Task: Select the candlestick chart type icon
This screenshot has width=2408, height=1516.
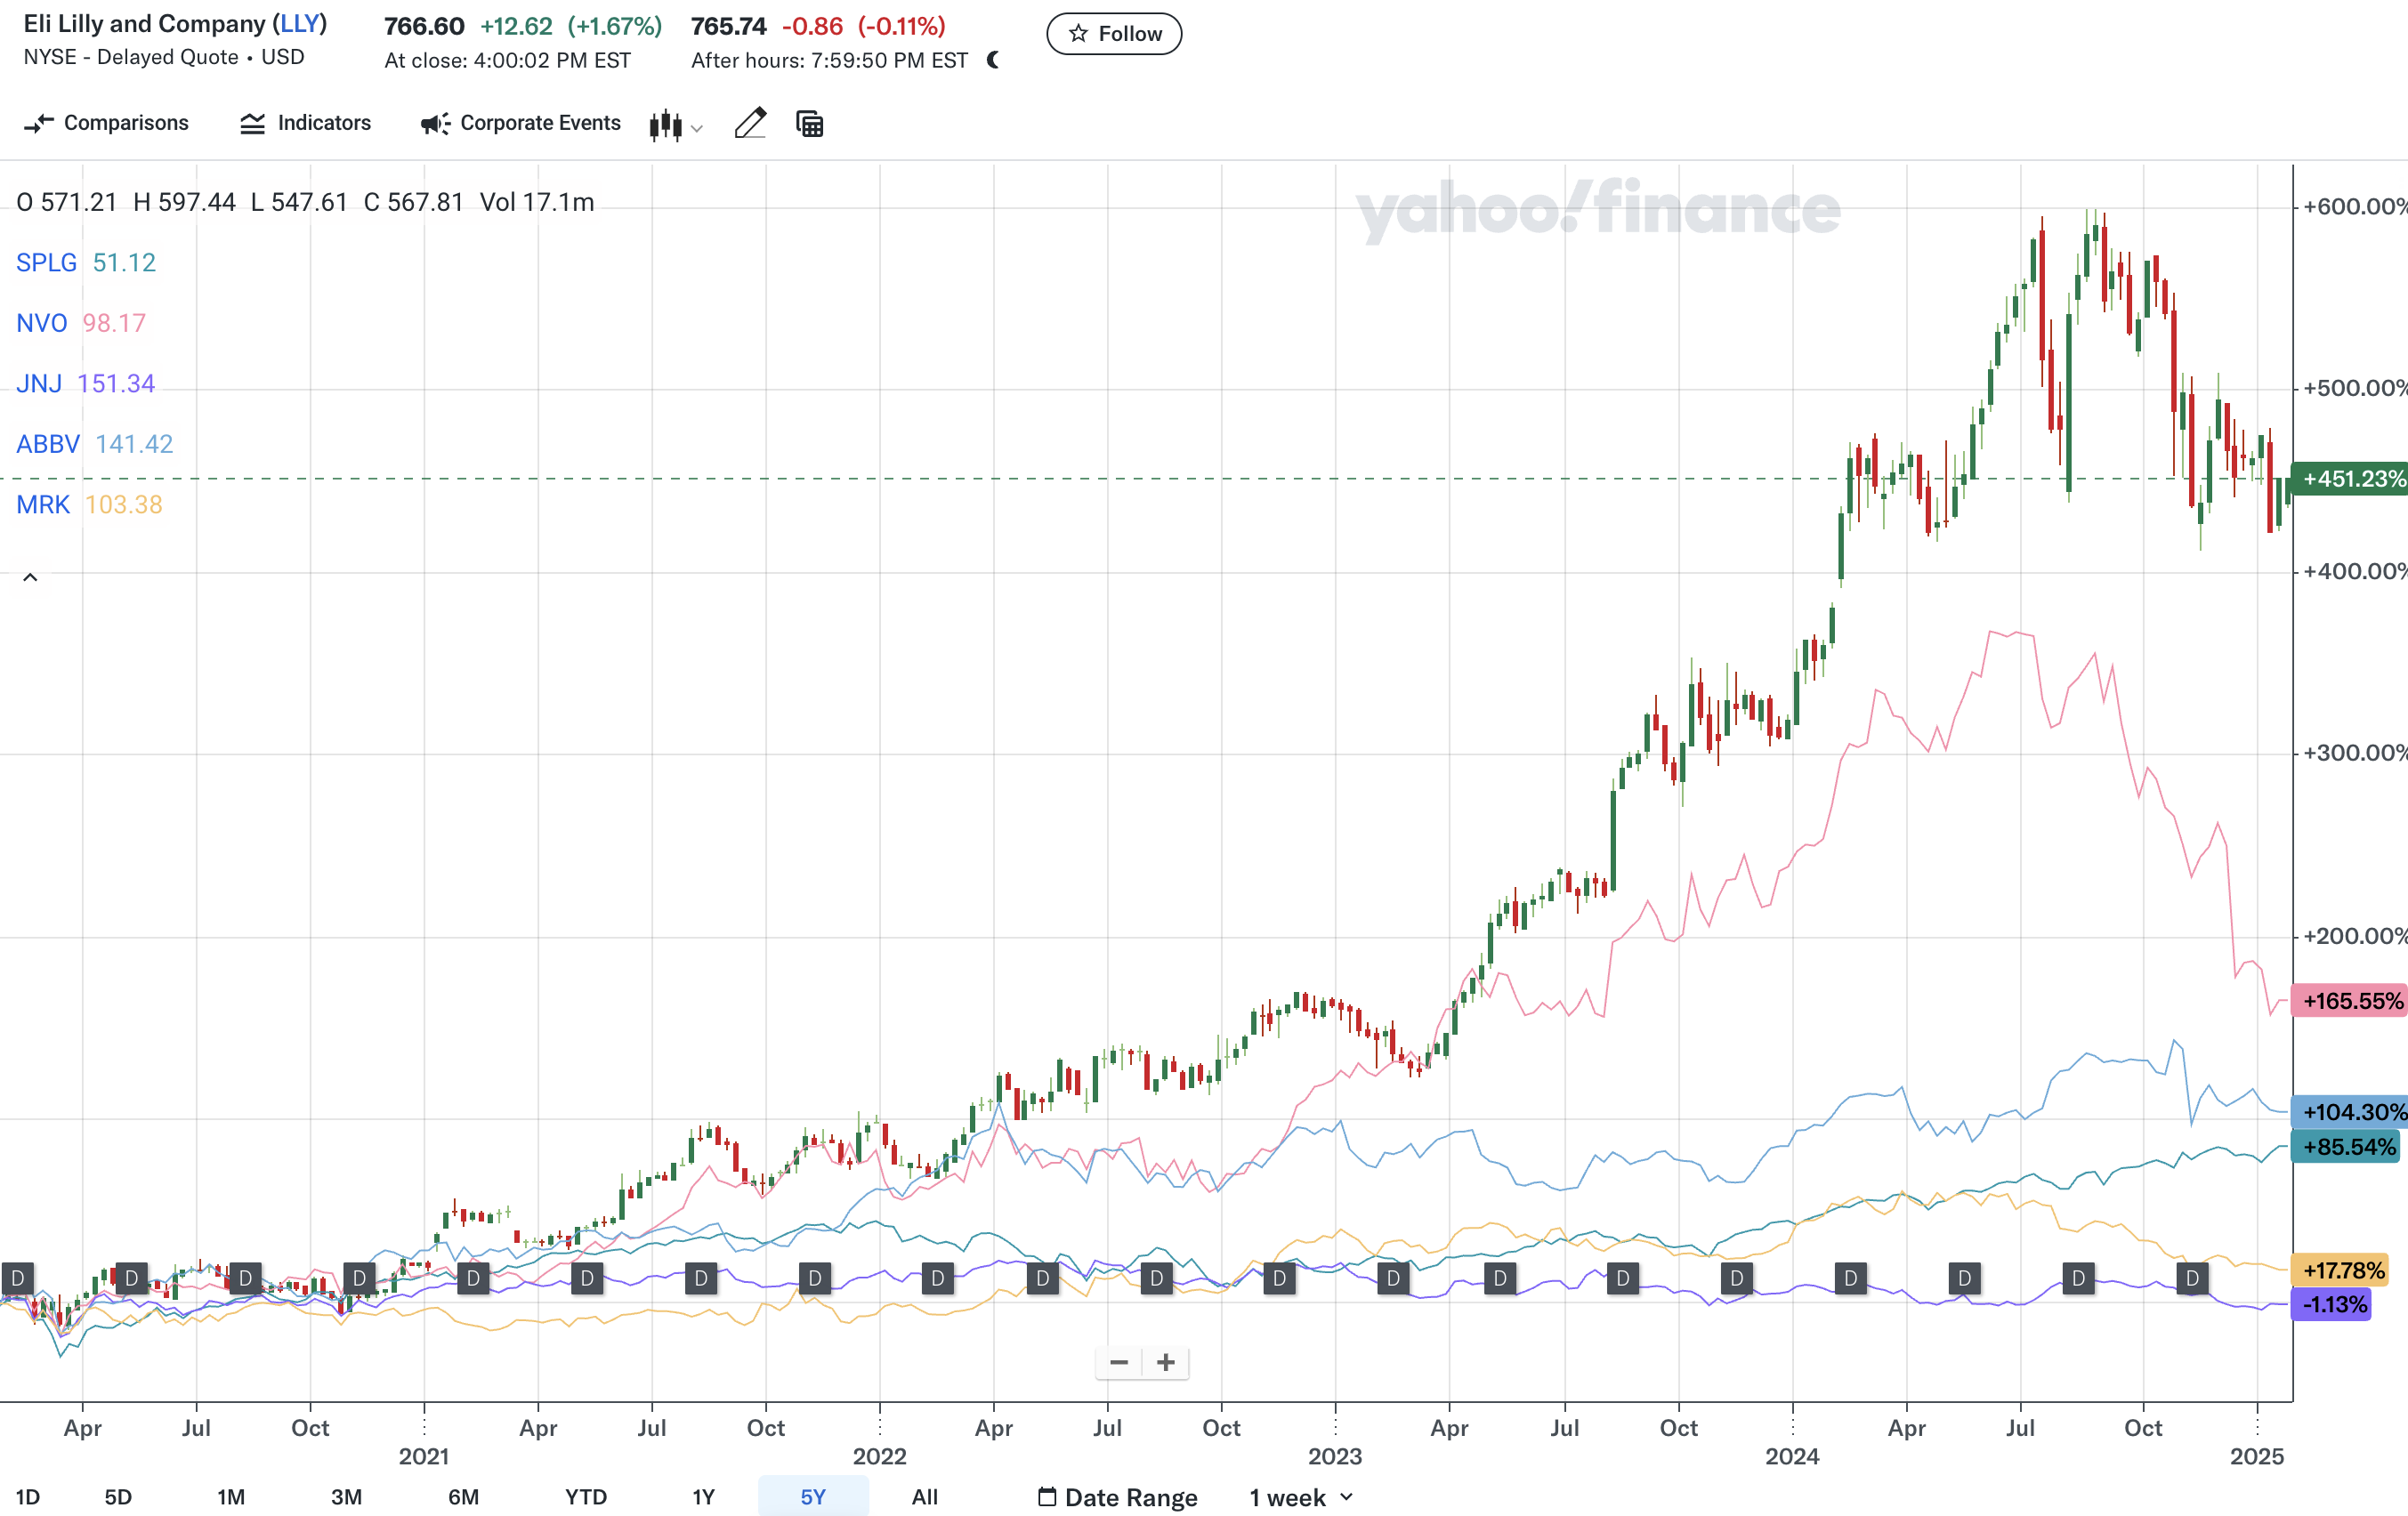Action: coord(666,124)
